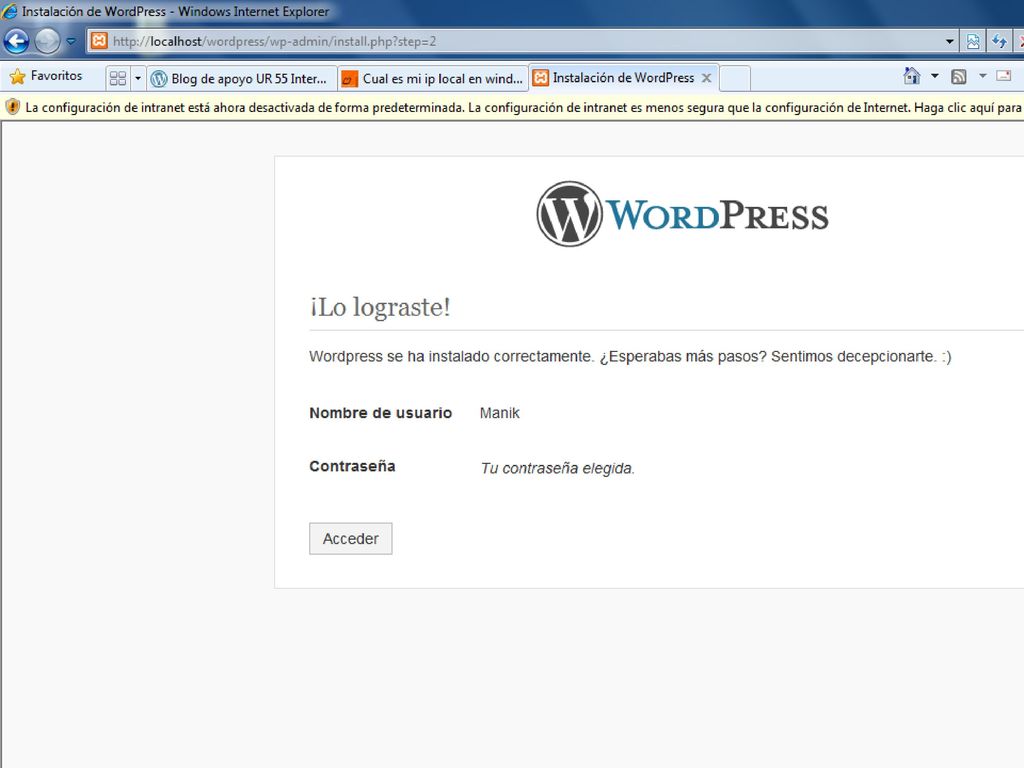
Task: Click the information bar shield icon
Action: click(12, 106)
